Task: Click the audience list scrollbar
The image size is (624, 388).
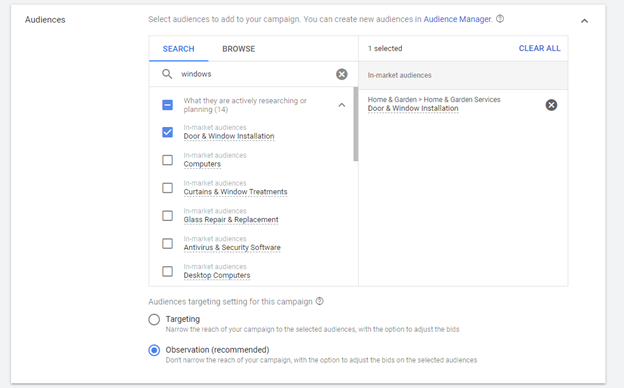Action: 355,124
